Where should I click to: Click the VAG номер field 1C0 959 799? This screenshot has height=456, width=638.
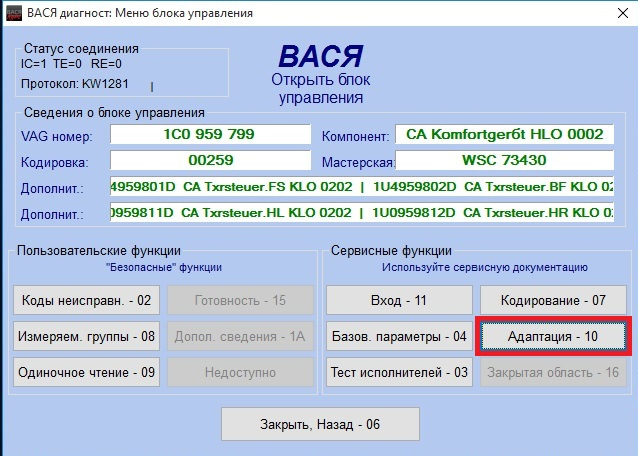(x=210, y=134)
